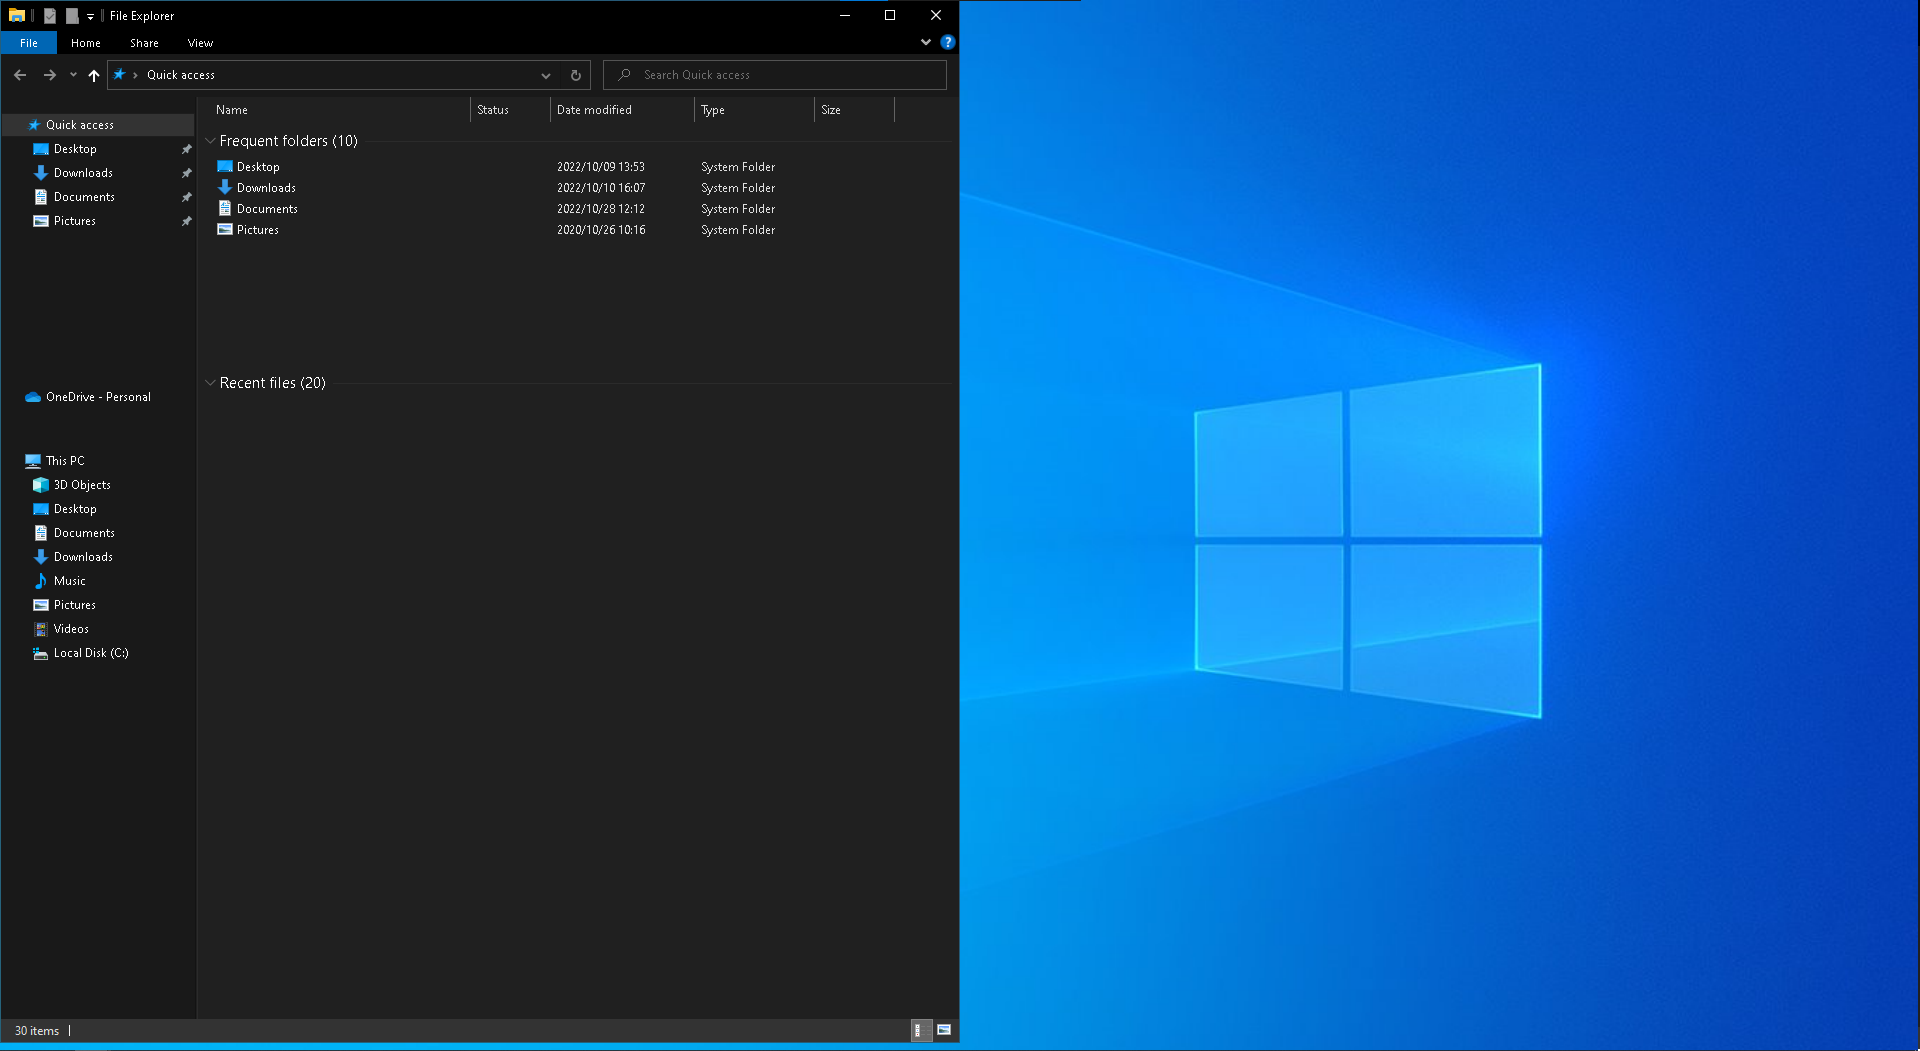
Task: Click the Back navigation button
Action: pyautogui.click(x=19, y=75)
